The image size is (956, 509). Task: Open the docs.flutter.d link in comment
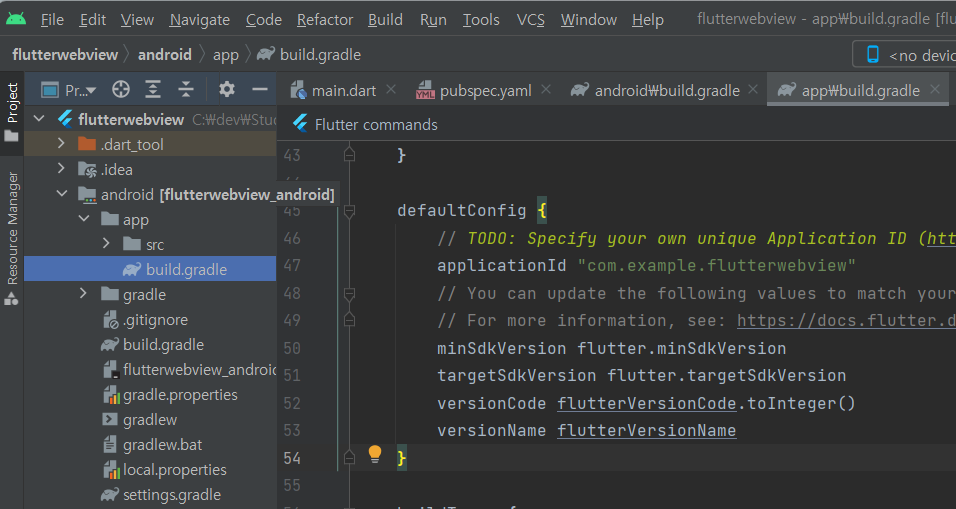tap(846, 321)
